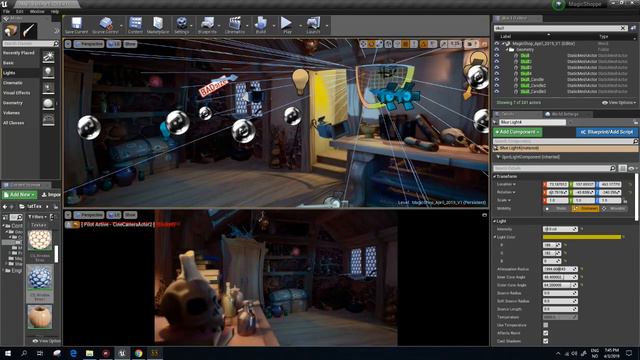Image resolution: width=640 pixels, height=360 pixels.
Task: Select Paint mode brush icon in Modes panel
Action: tap(29, 31)
